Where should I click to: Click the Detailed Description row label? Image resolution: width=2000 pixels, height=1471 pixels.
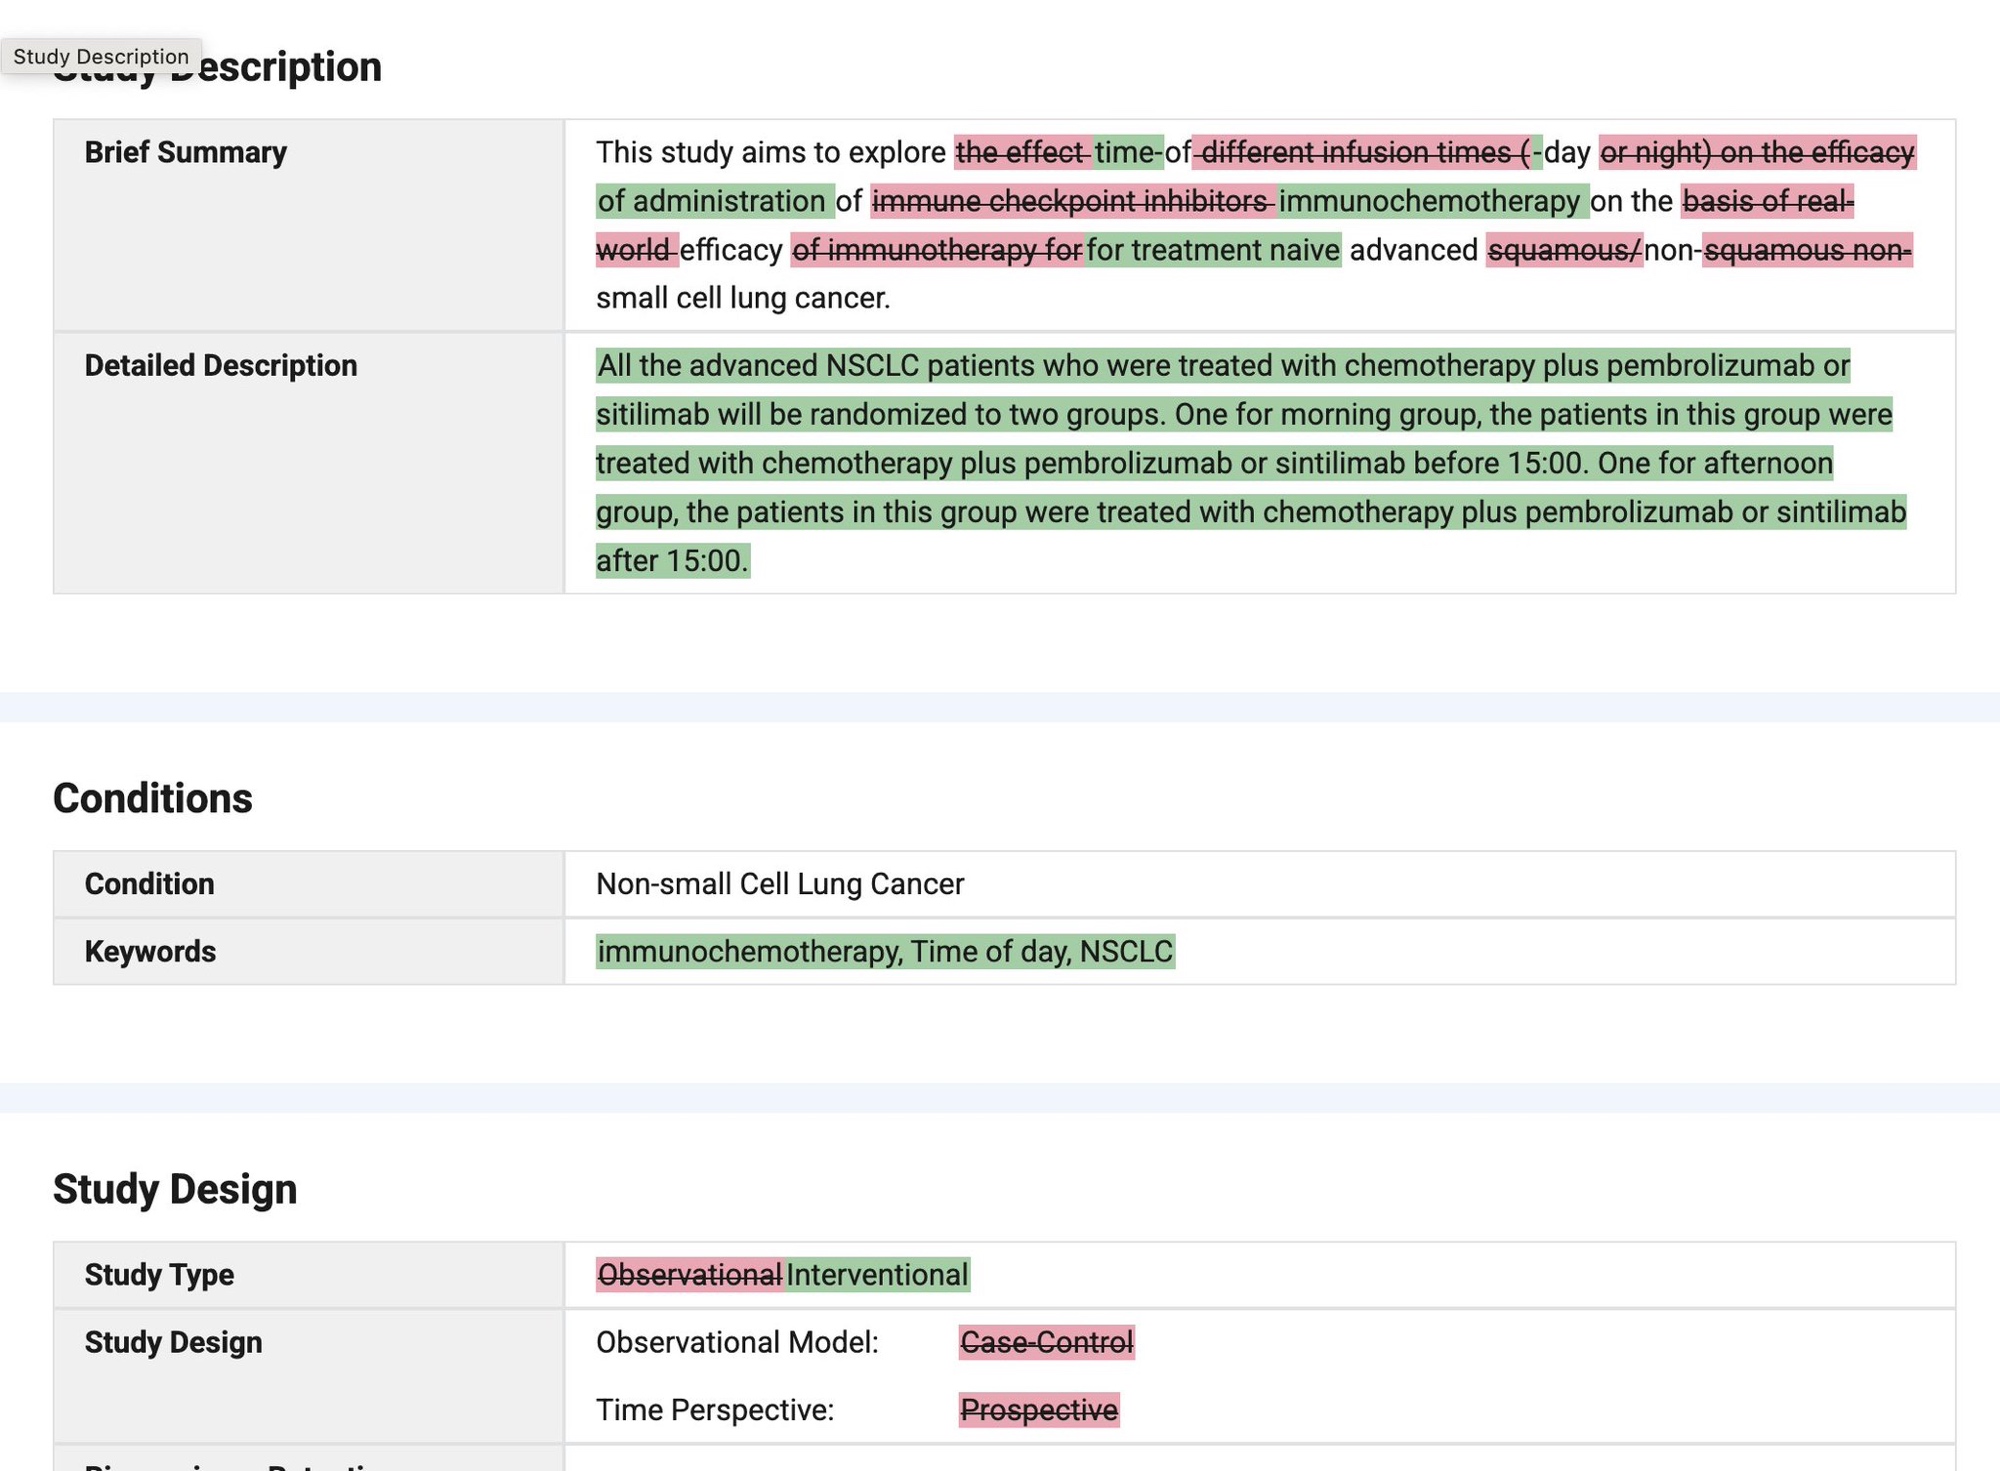220,365
